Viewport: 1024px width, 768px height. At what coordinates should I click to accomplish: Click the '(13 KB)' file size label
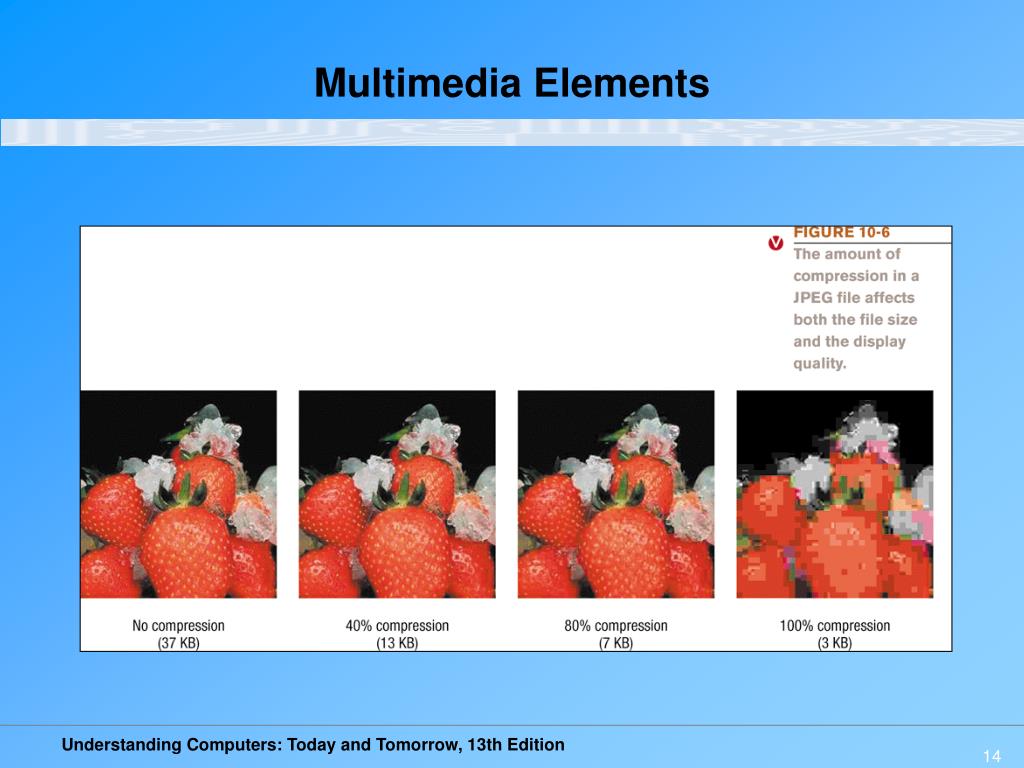pyautogui.click(x=397, y=643)
